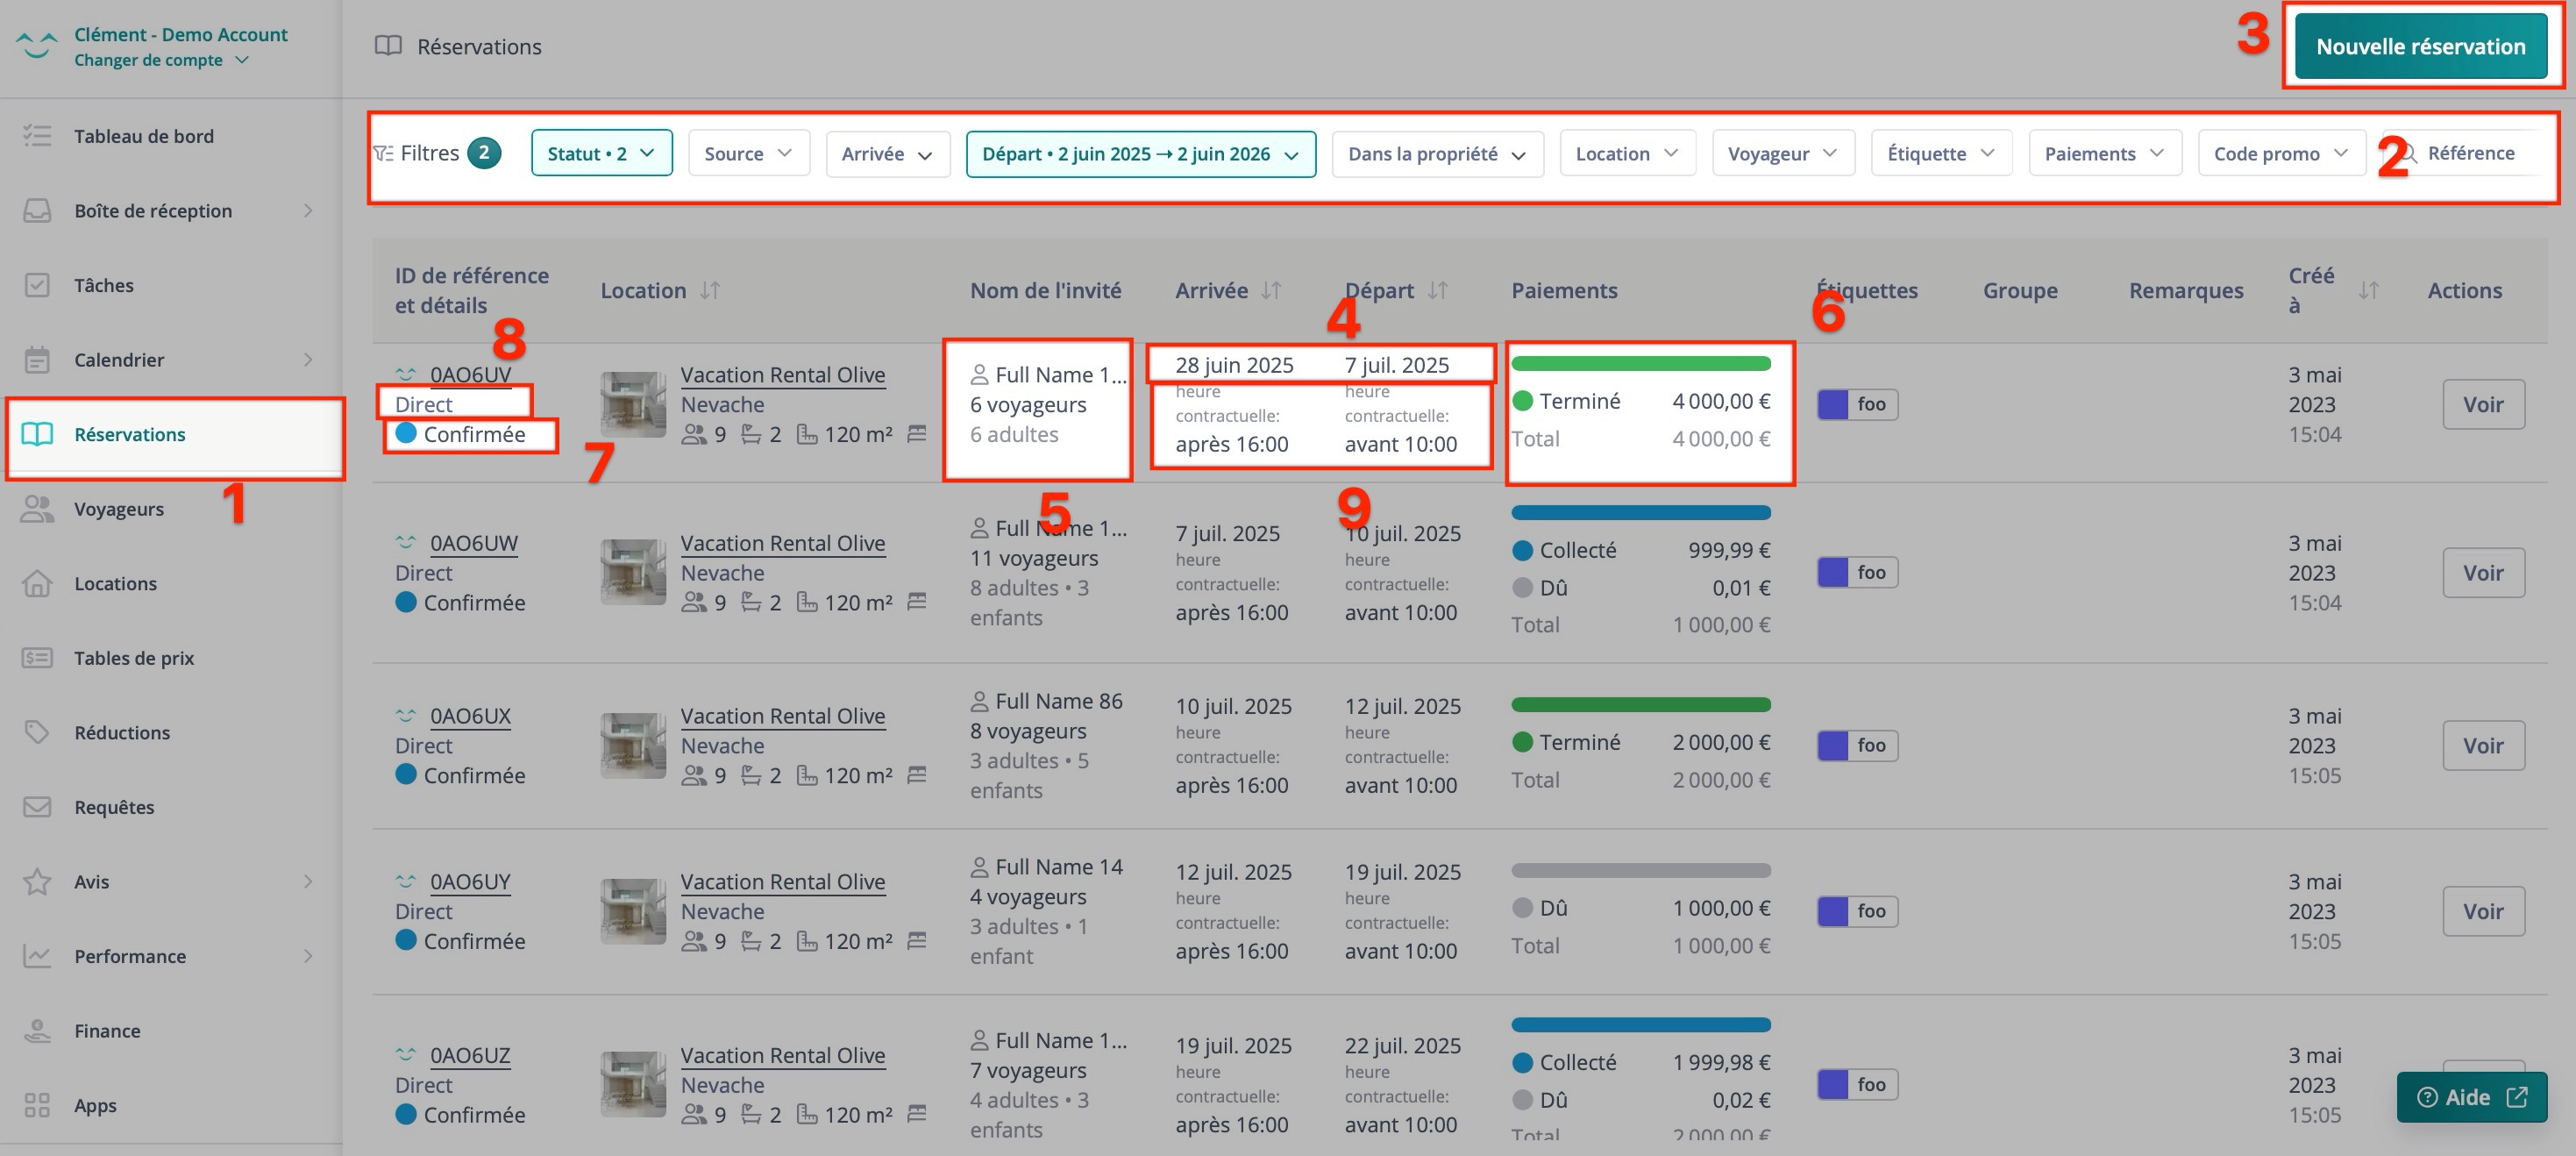This screenshot has height=1156, width=2576.
Task: Click the Voyageurs people icon
Action: click(x=37, y=509)
